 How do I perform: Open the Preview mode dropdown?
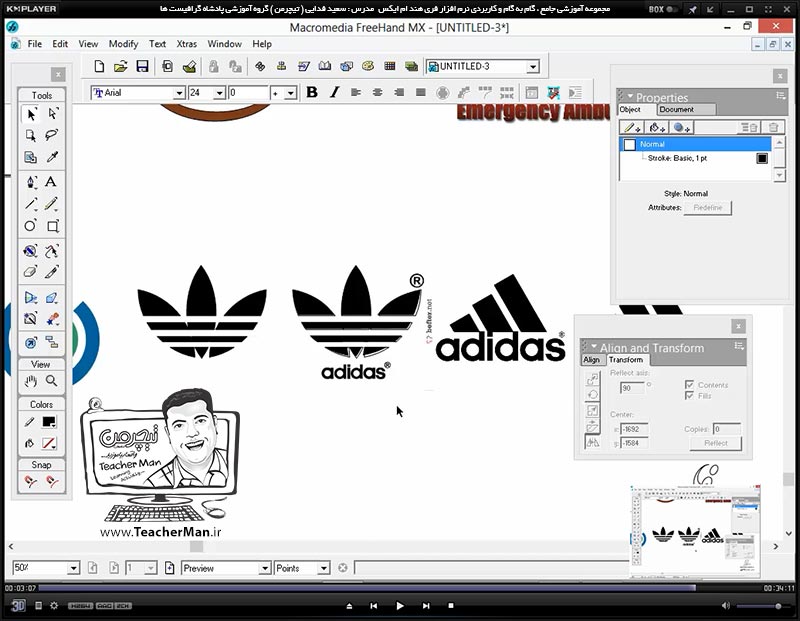tap(264, 568)
